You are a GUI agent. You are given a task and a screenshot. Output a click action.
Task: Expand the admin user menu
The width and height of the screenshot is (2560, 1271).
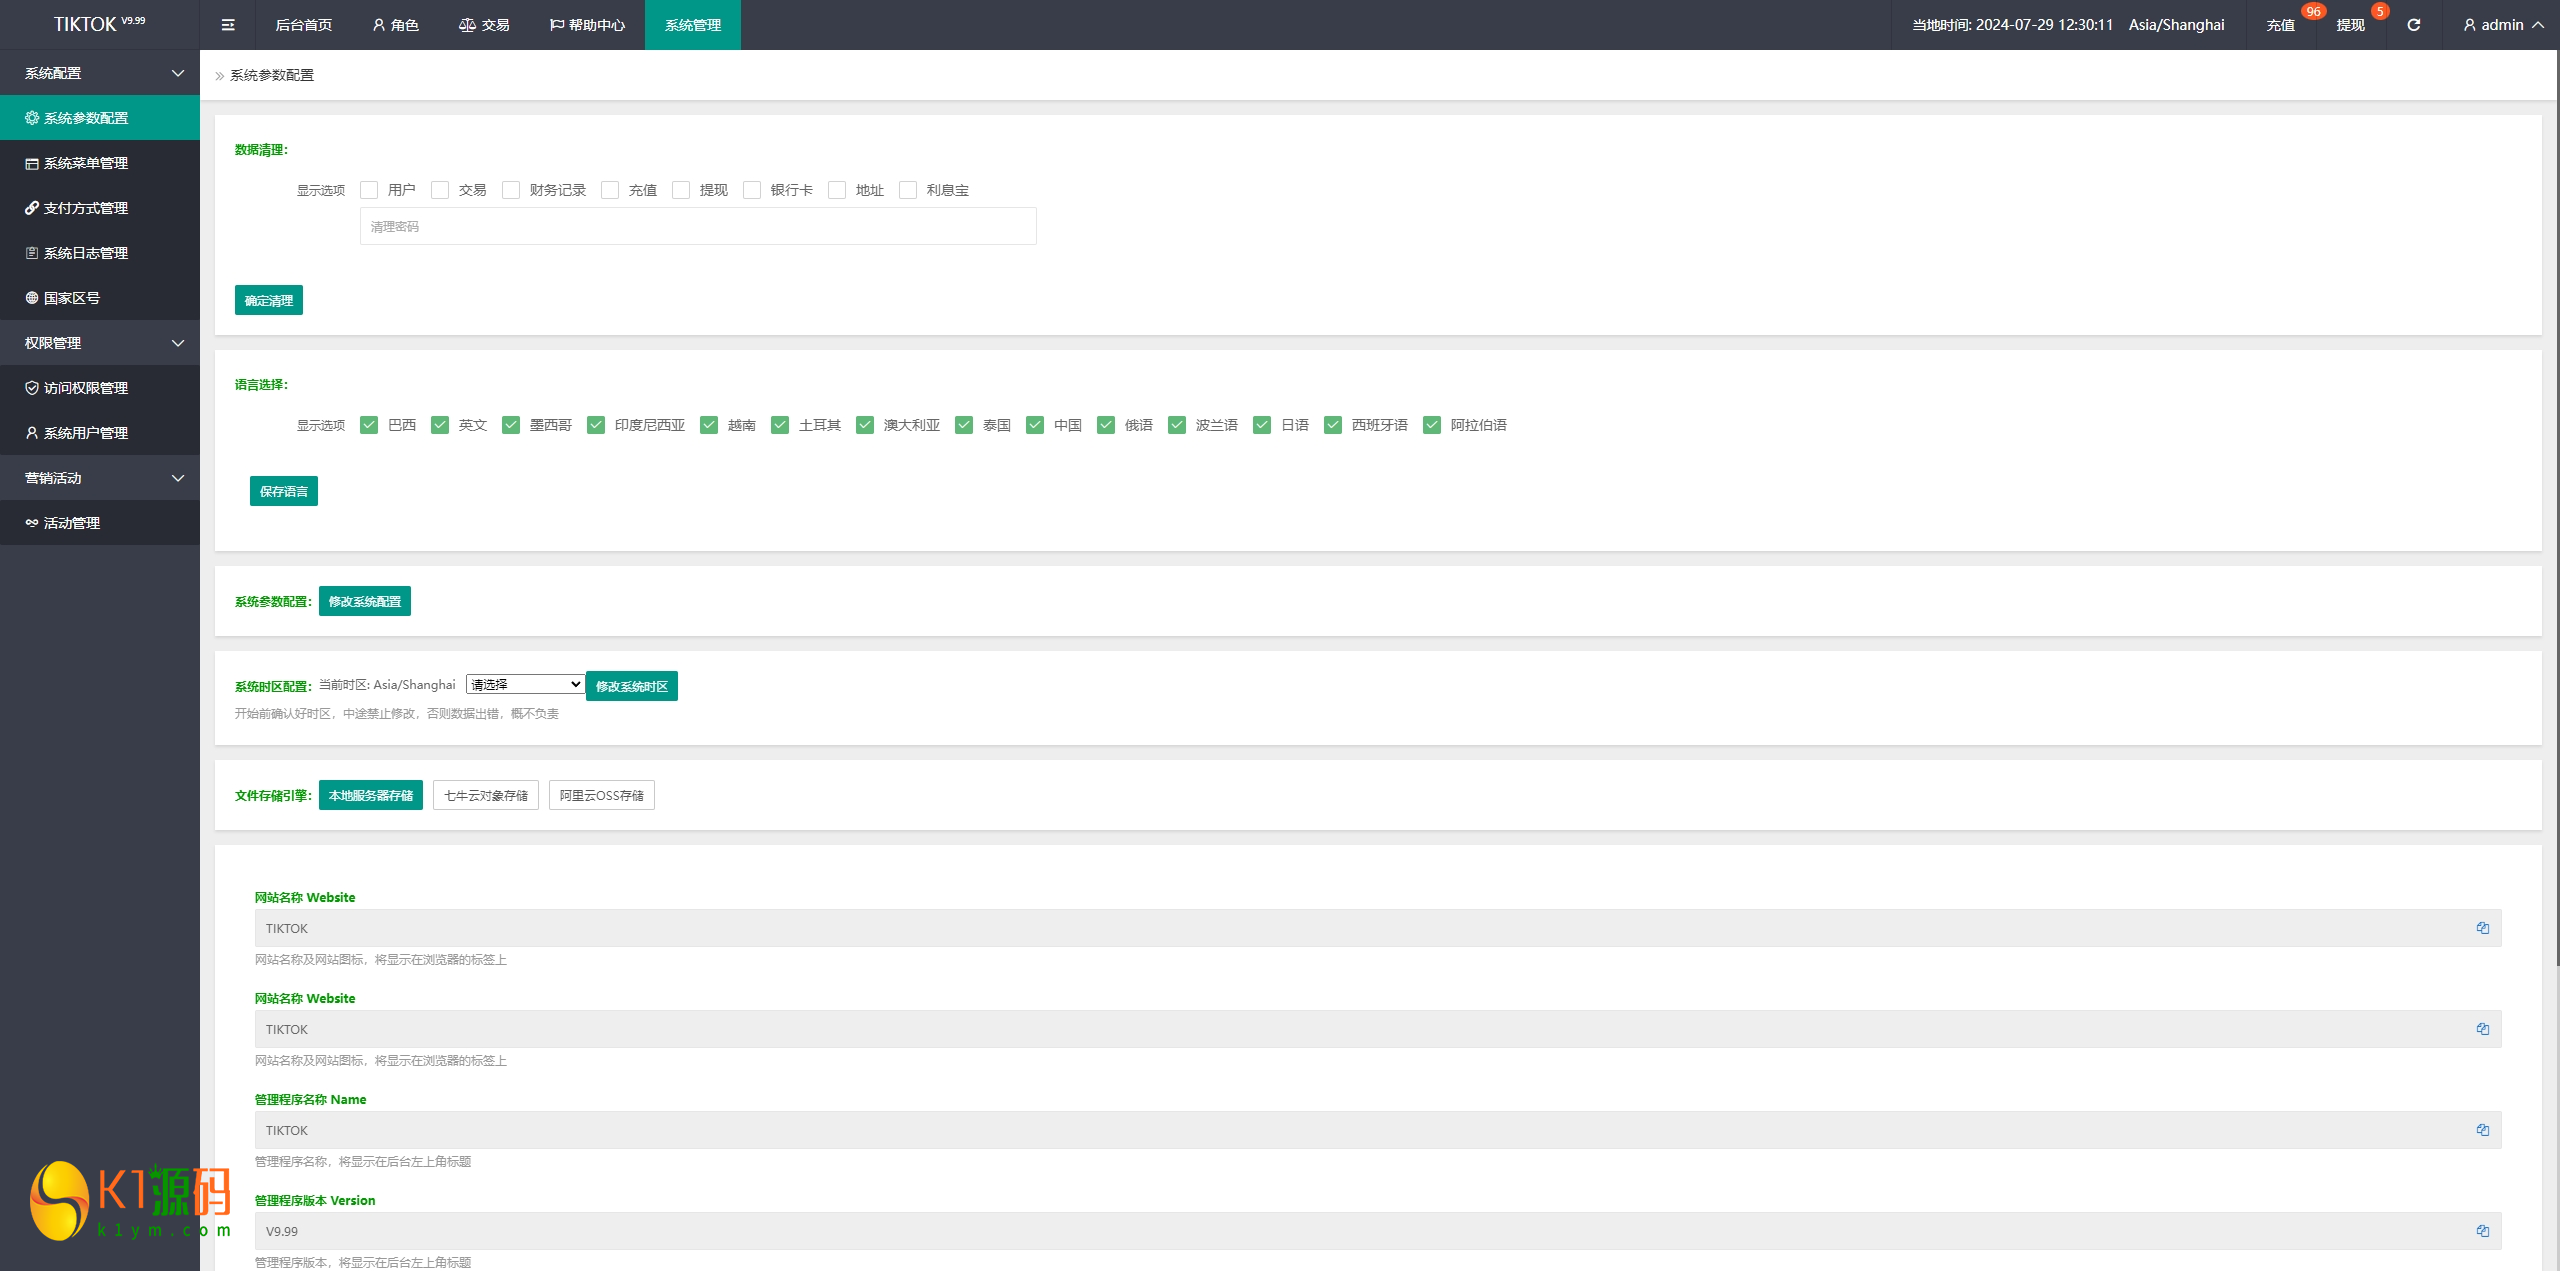(x=2502, y=25)
